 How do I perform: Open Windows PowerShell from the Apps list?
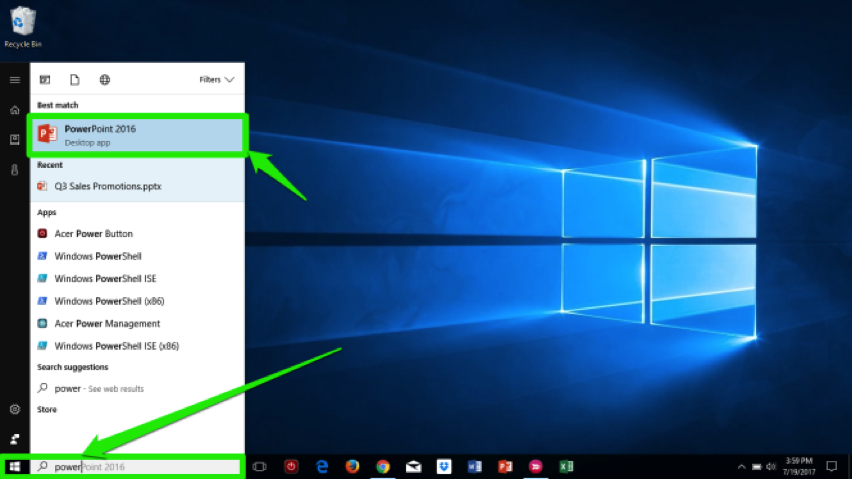(x=138, y=256)
